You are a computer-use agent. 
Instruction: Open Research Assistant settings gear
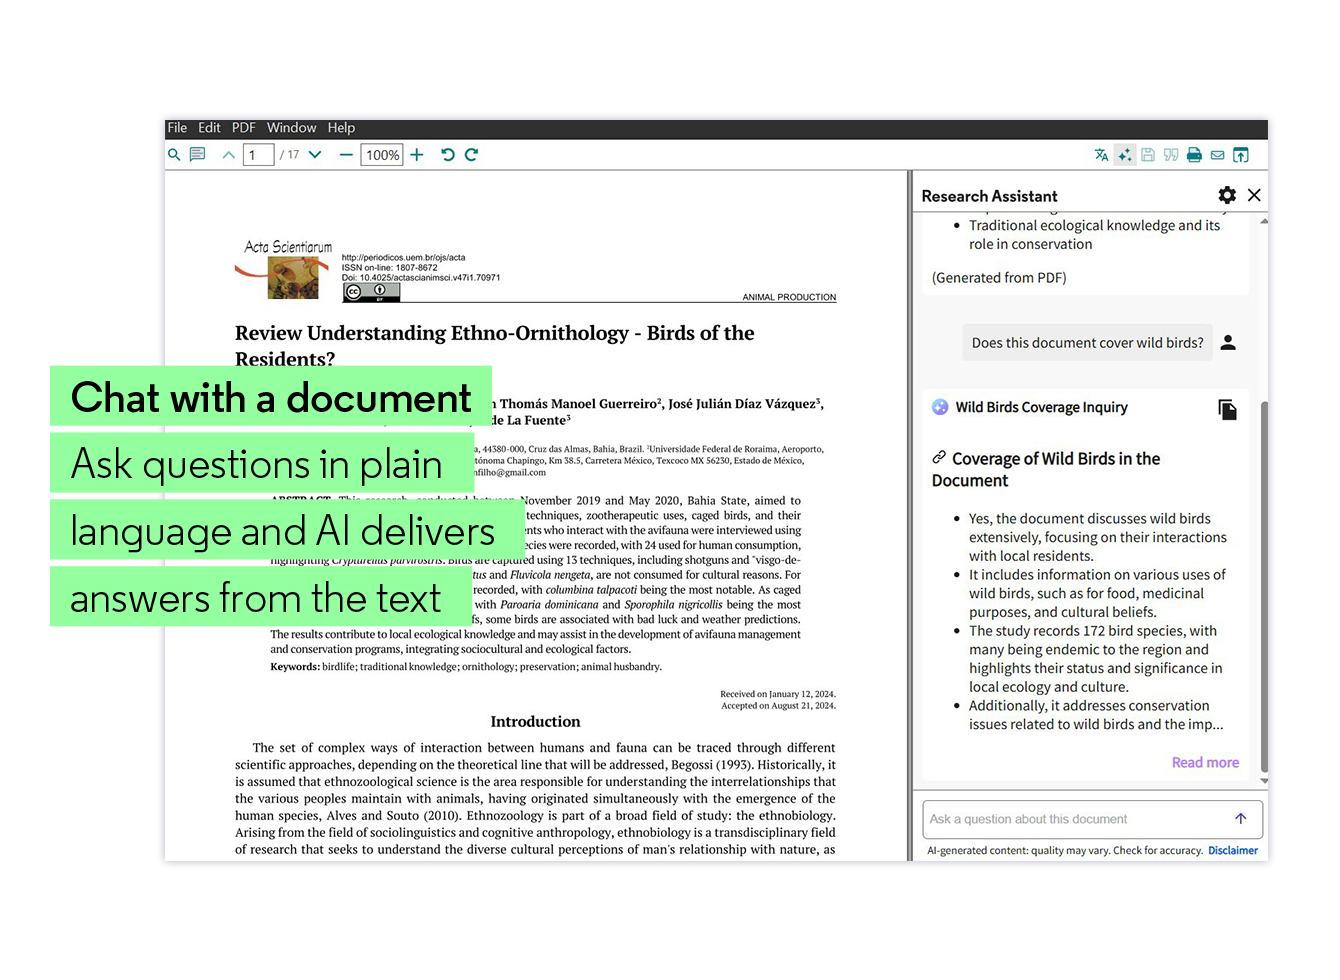(1227, 195)
